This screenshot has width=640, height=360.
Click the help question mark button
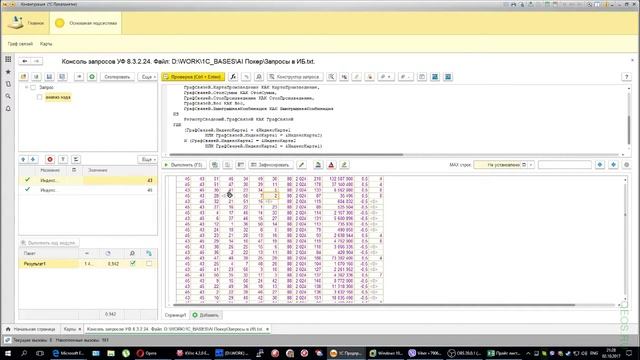click(x=626, y=77)
